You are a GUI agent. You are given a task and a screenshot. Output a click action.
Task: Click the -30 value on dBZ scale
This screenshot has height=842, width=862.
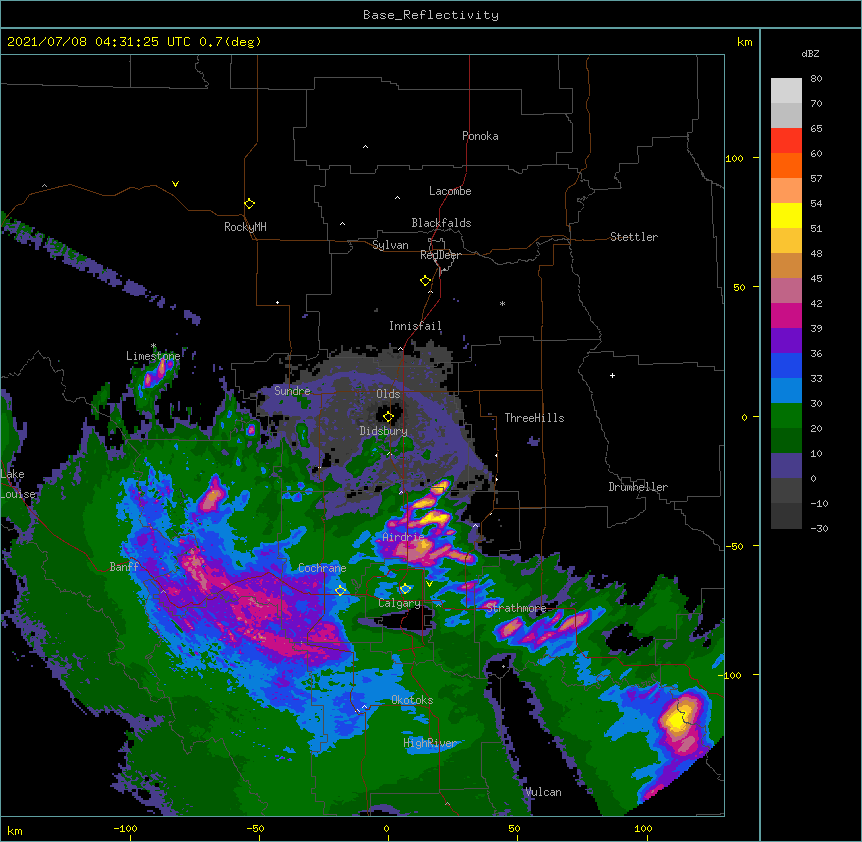(x=819, y=528)
